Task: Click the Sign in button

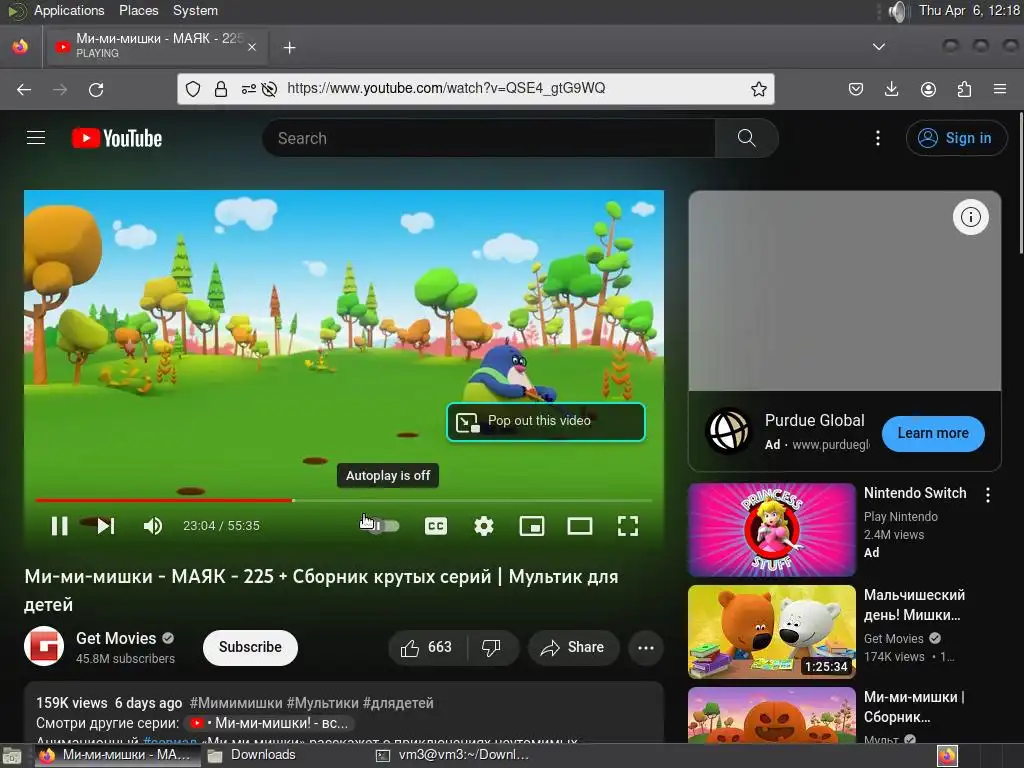Action: tap(956, 138)
